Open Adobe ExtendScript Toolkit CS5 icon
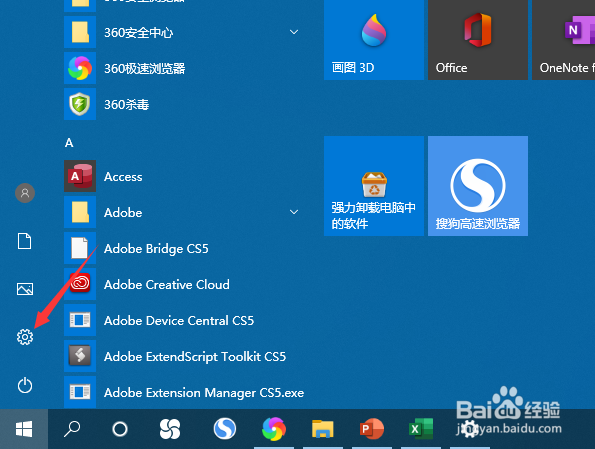595x449 pixels. 80,356
